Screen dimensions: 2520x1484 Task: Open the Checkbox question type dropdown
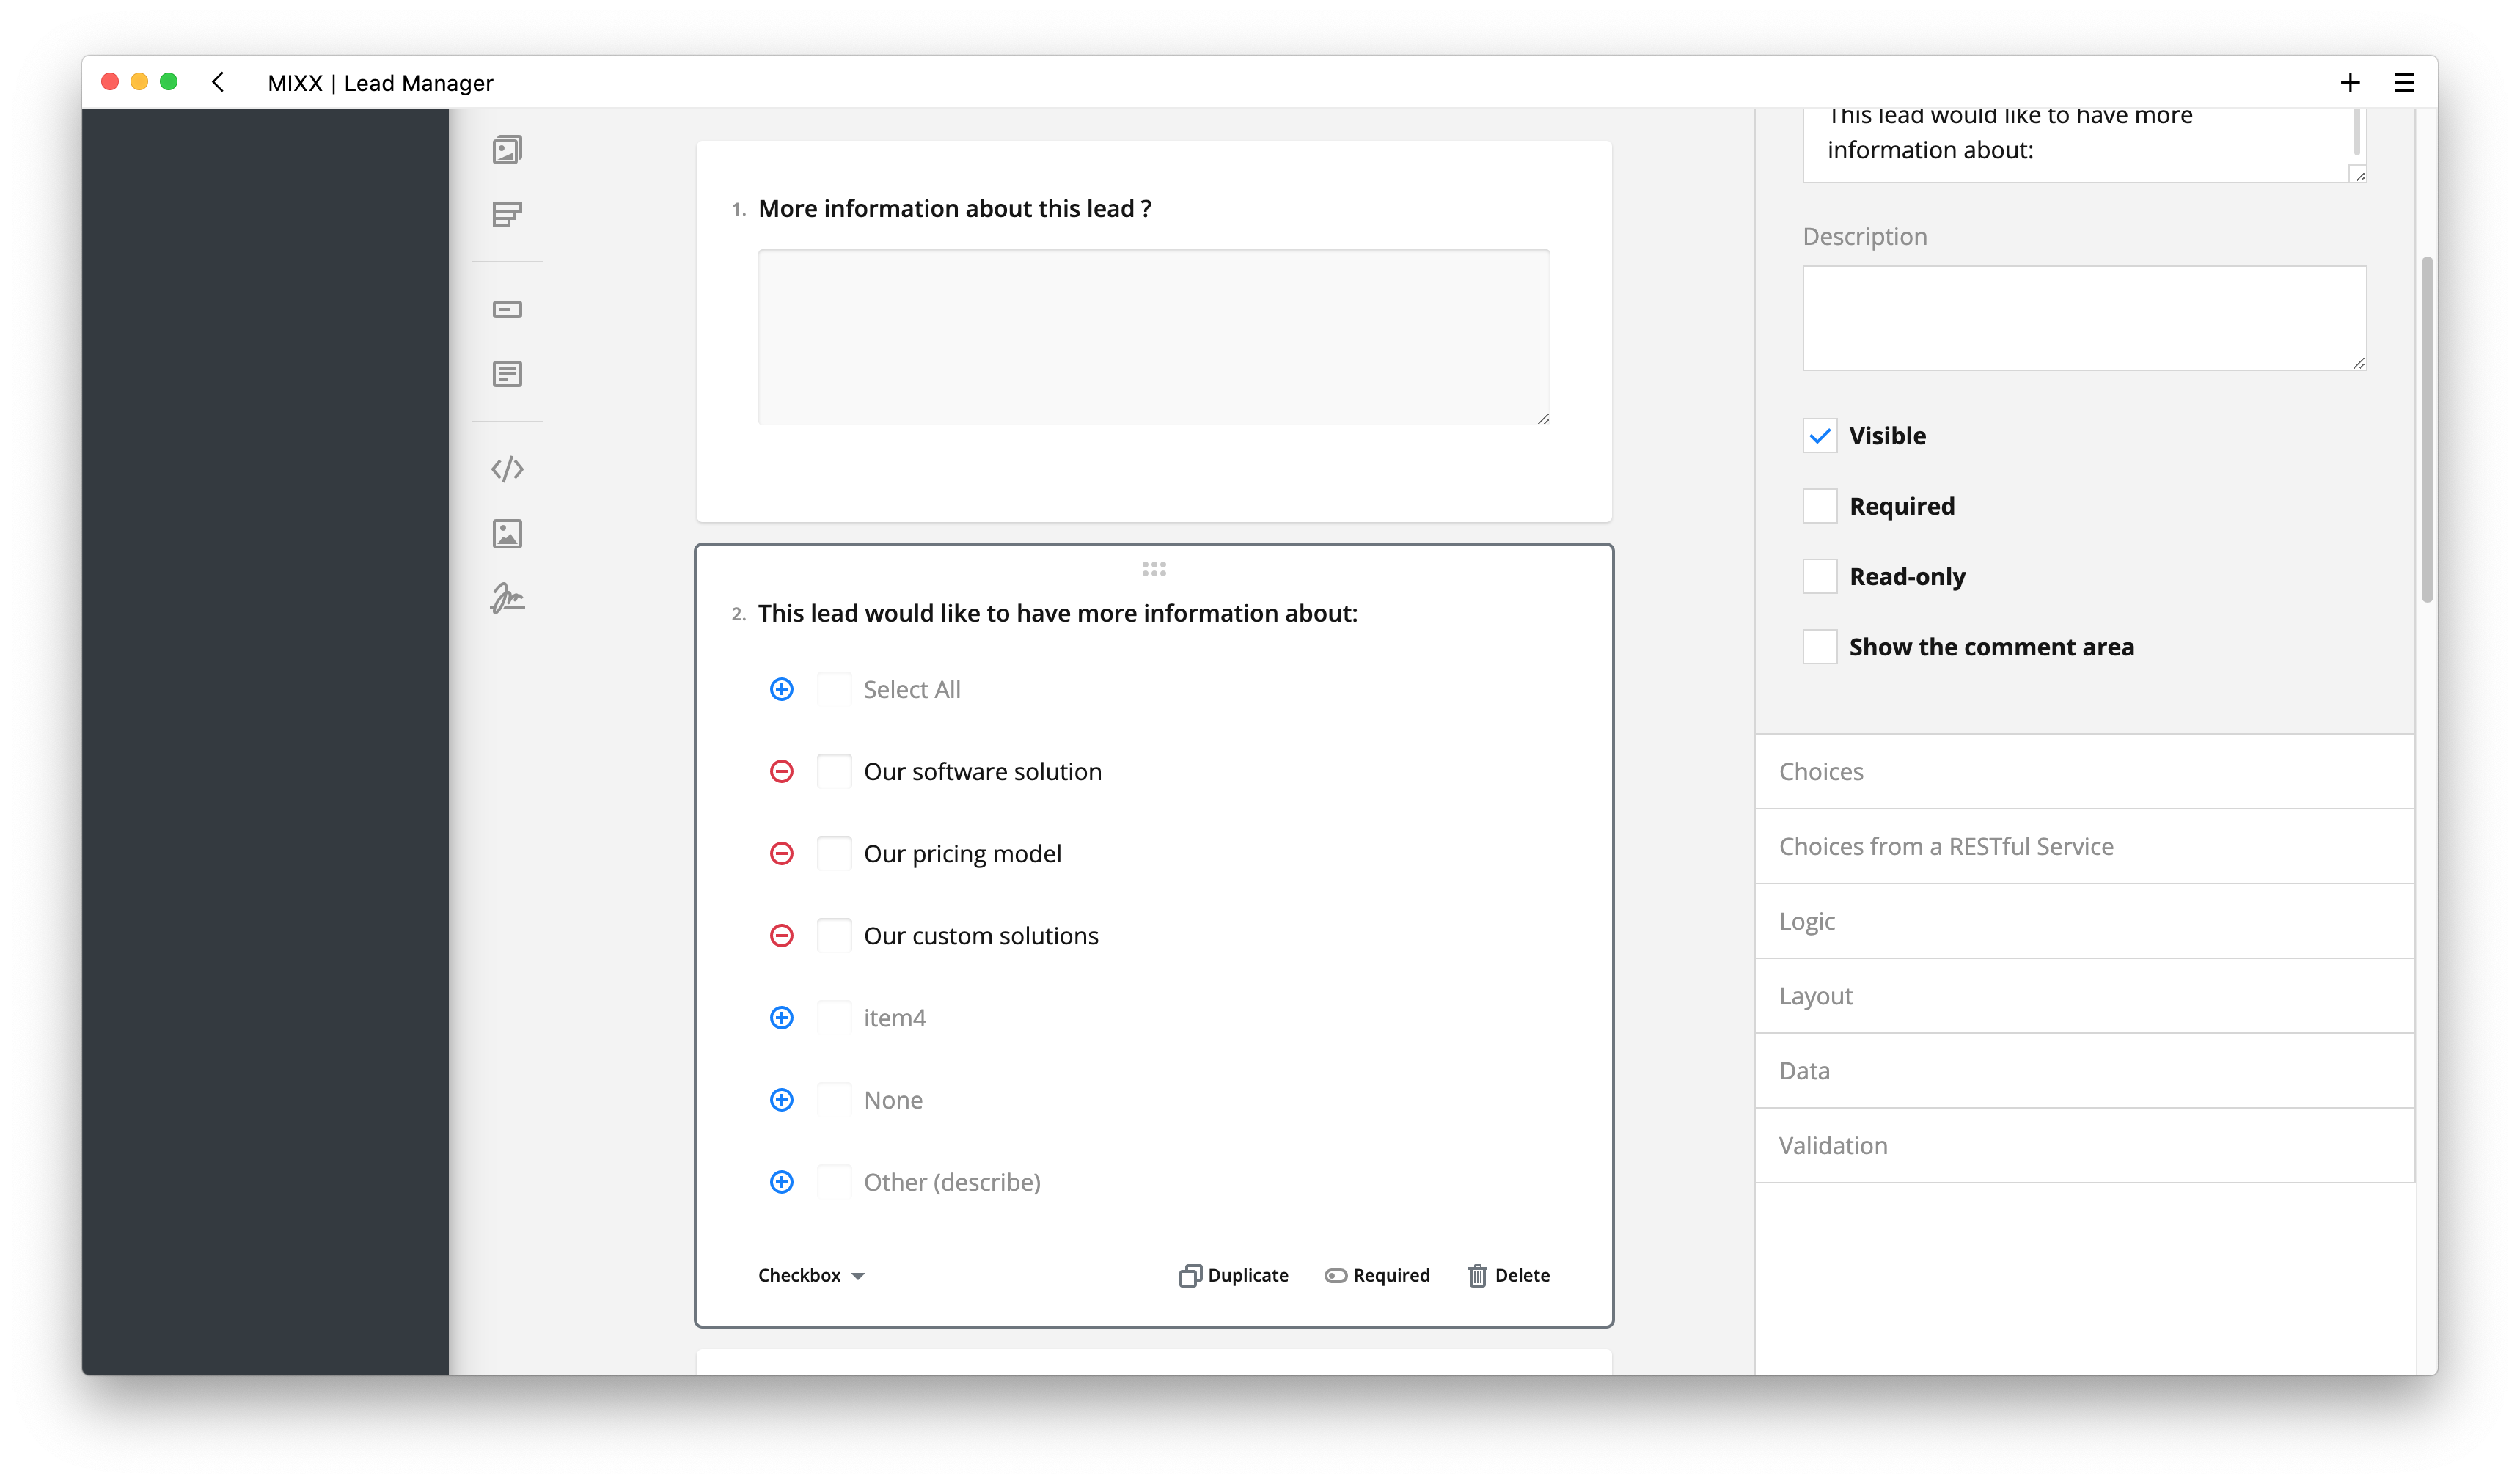(x=811, y=1275)
